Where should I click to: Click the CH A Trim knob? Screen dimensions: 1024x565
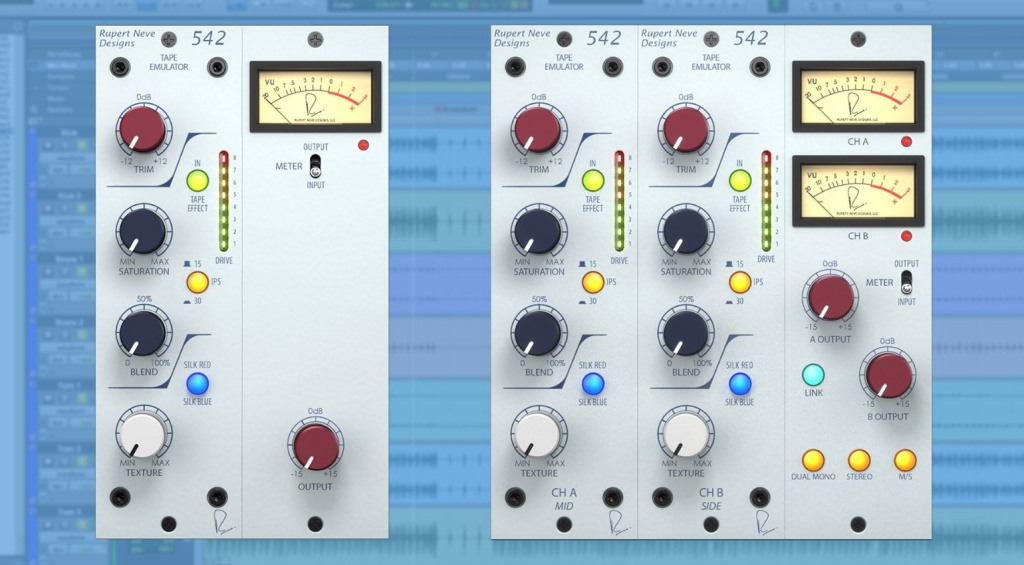pyautogui.click(x=538, y=129)
